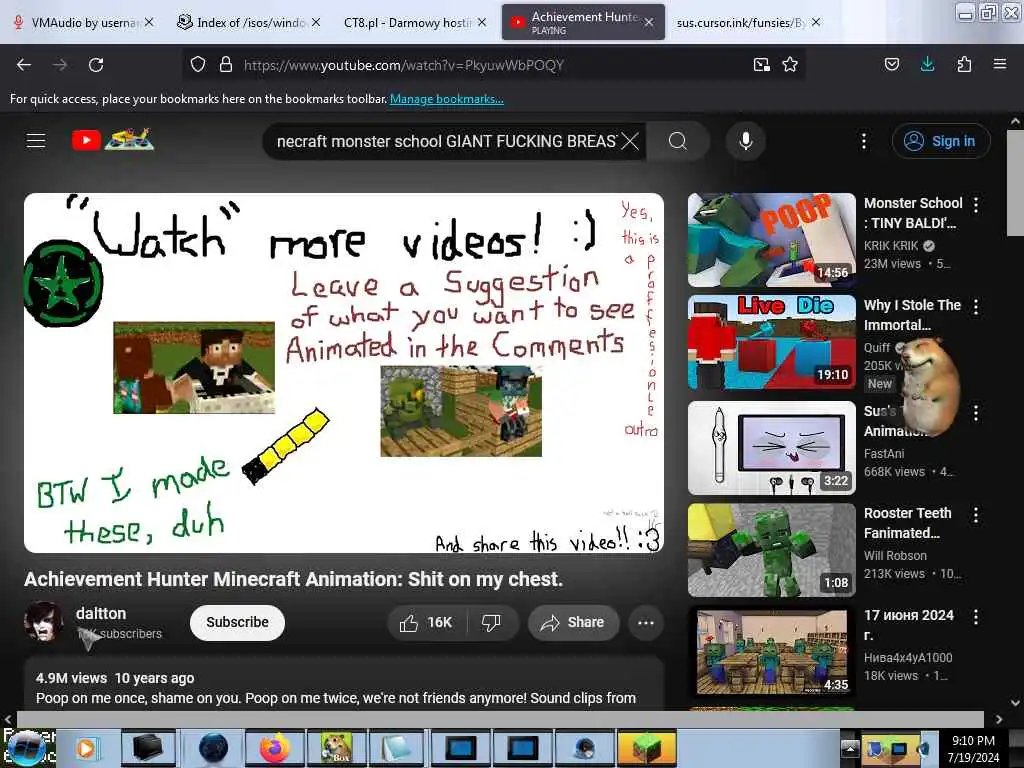Go back to the previous page
This screenshot has width=1024, height=768.
(24, 65)
